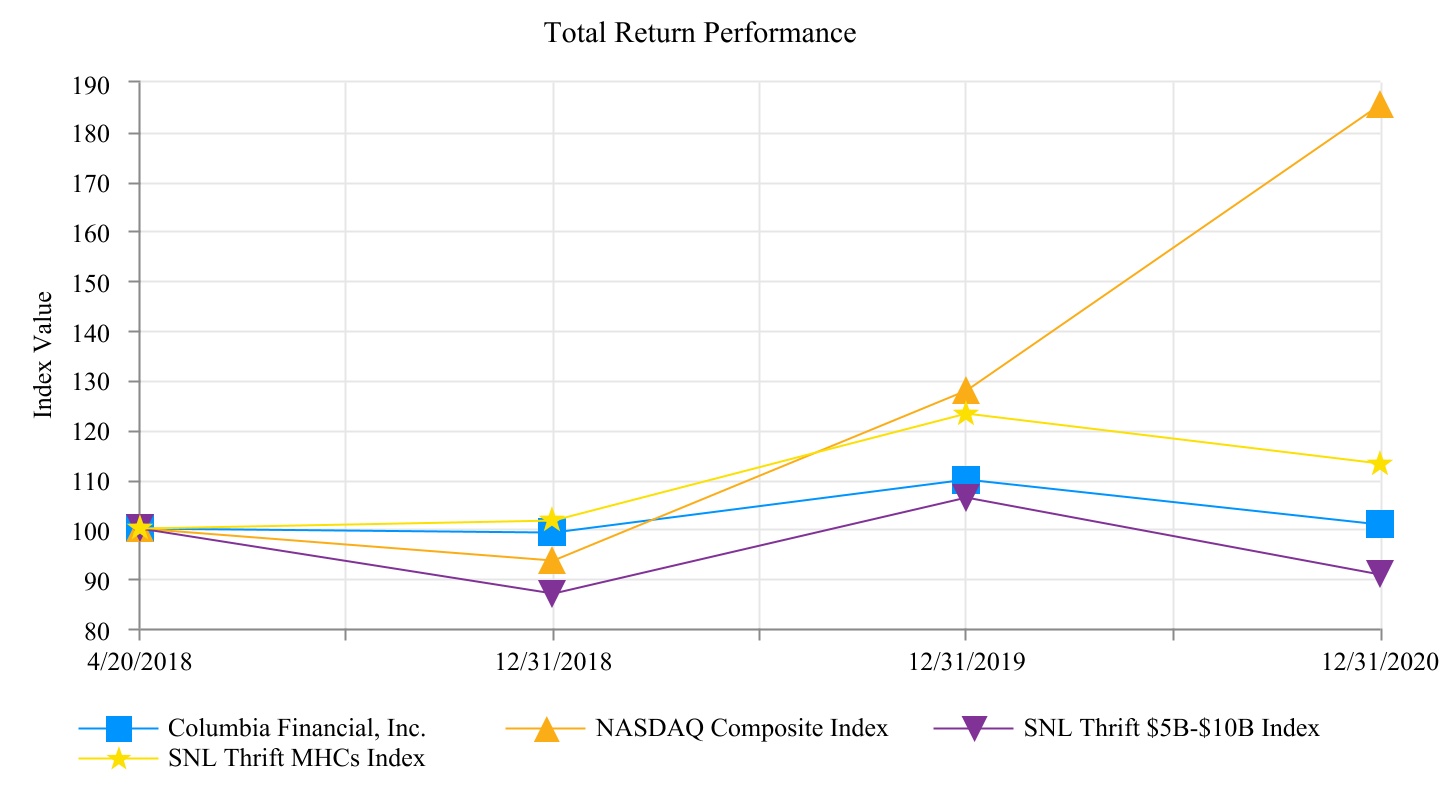Click the 12/31/2019 x-axis date label

click(966, 662)
